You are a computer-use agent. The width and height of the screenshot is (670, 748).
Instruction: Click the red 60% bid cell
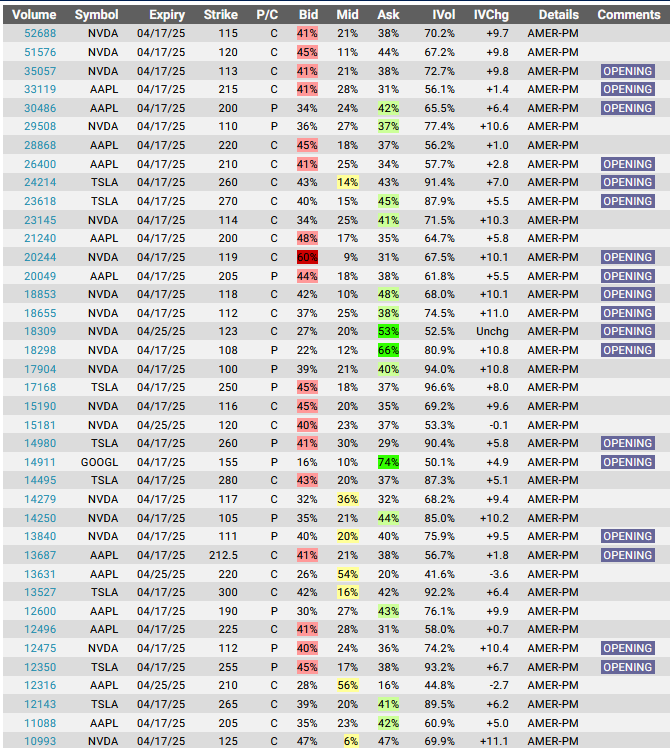[x=307, y=257]
